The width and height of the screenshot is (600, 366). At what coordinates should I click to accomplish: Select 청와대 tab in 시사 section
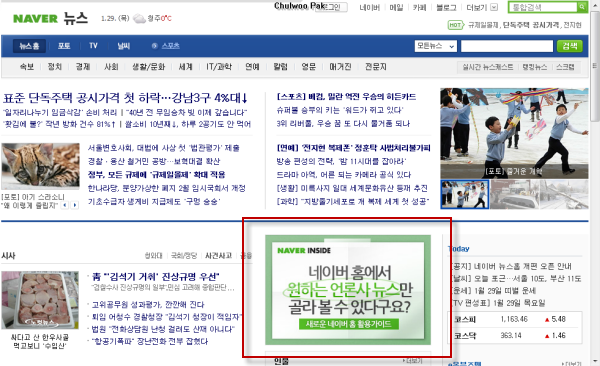coord(153,256)
